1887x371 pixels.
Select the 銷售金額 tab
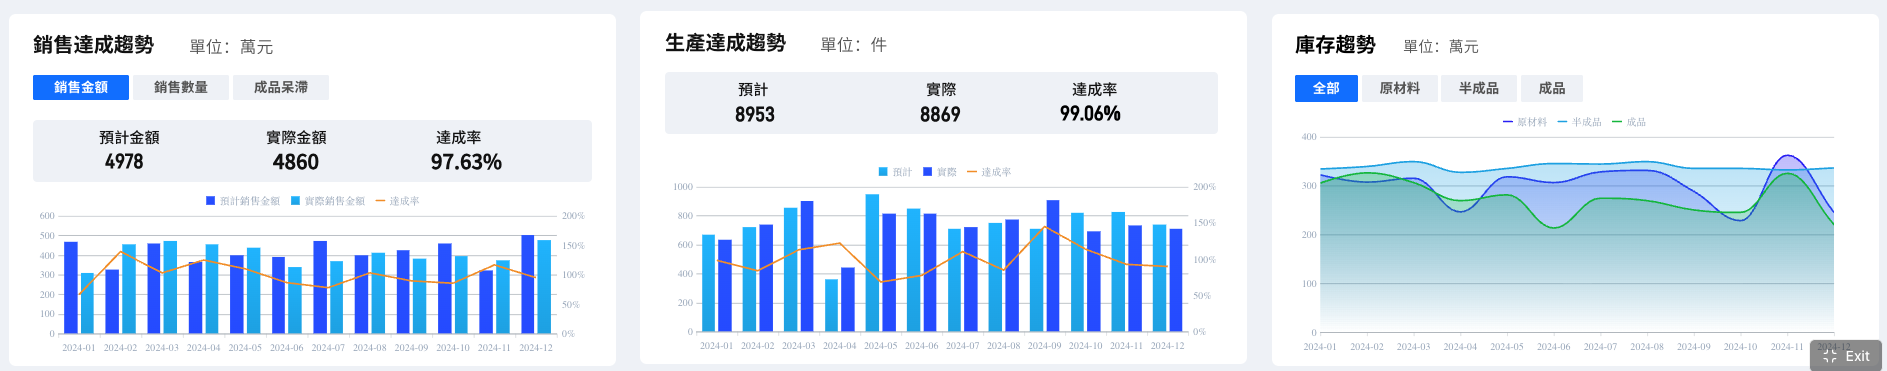pos(81,88)
